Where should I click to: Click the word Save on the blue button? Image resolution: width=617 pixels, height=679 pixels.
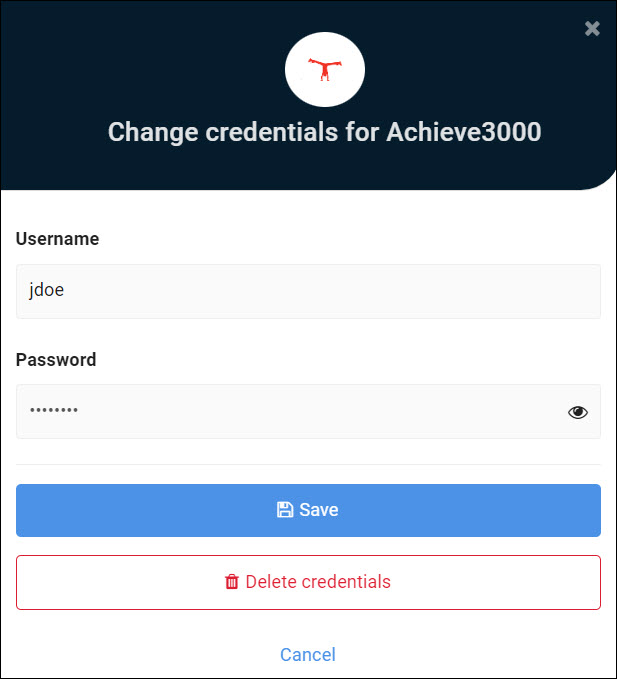click(x=319, y=510)
